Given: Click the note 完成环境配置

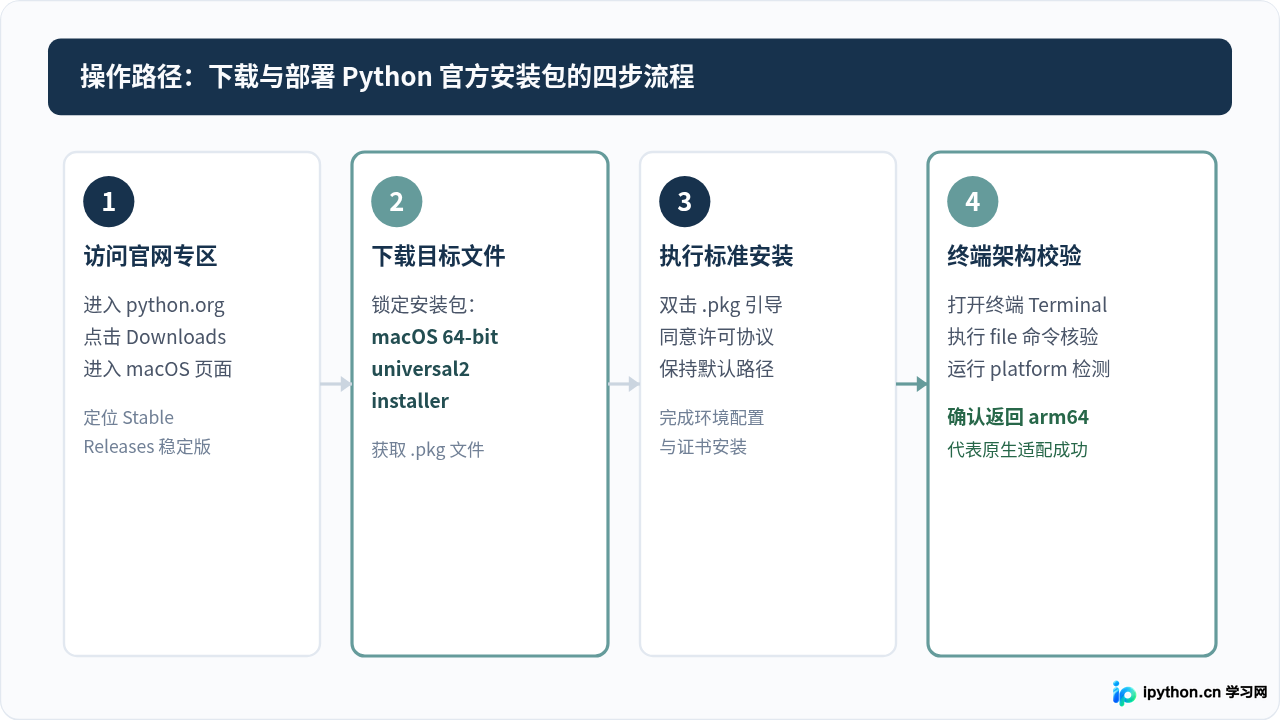Looking at the screenshot, I should 712,418.
